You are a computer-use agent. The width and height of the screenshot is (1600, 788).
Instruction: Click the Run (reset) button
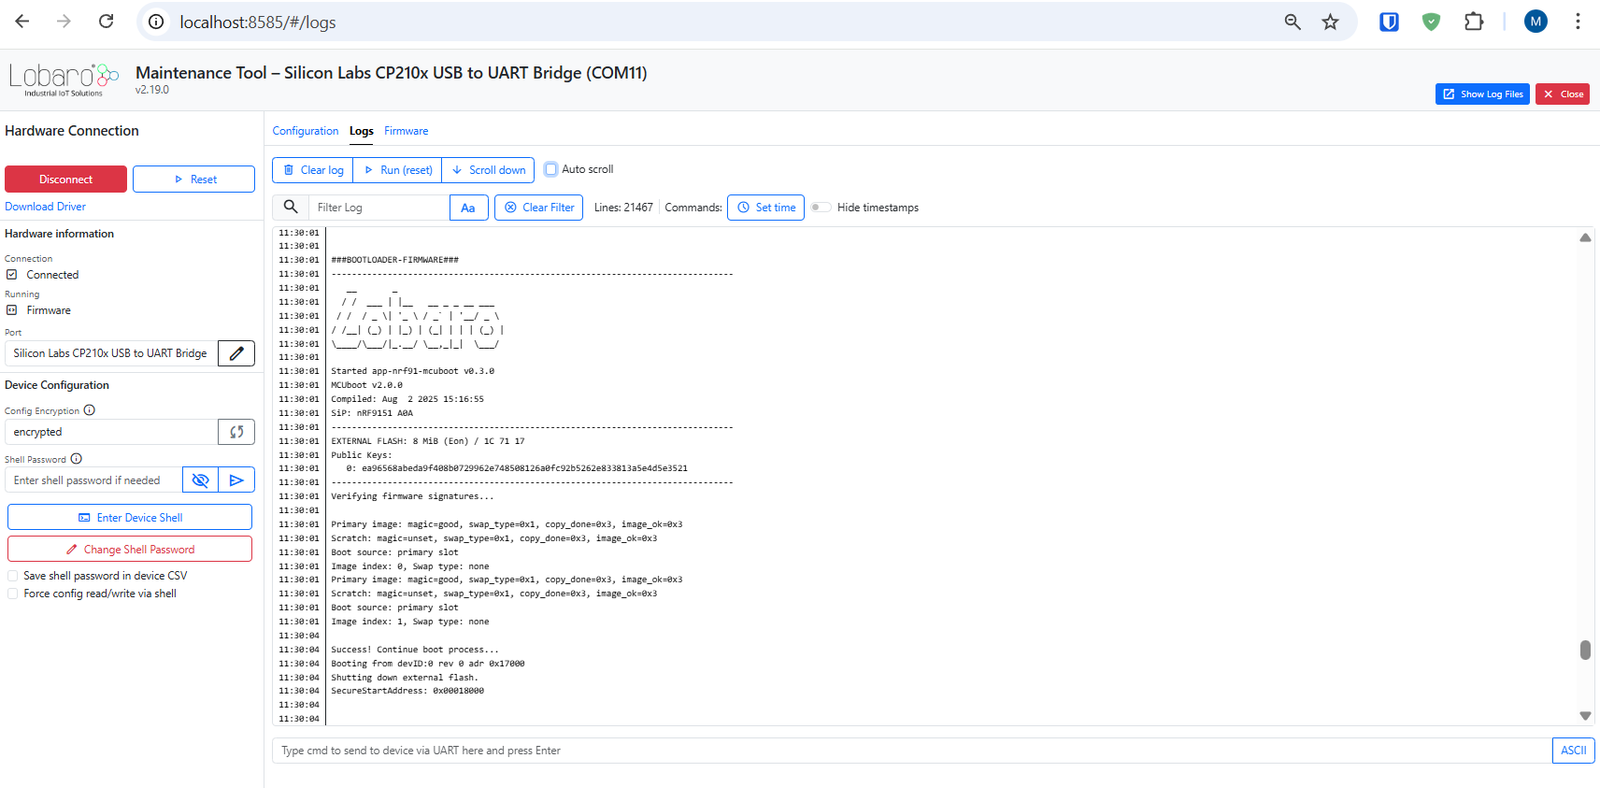397,170
